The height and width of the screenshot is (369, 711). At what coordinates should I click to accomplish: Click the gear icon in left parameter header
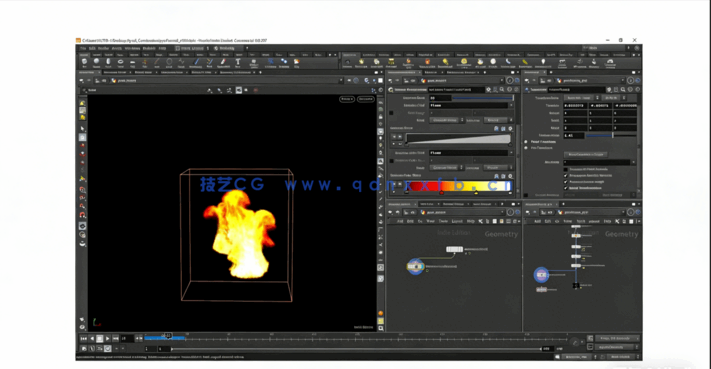(488, 90)
